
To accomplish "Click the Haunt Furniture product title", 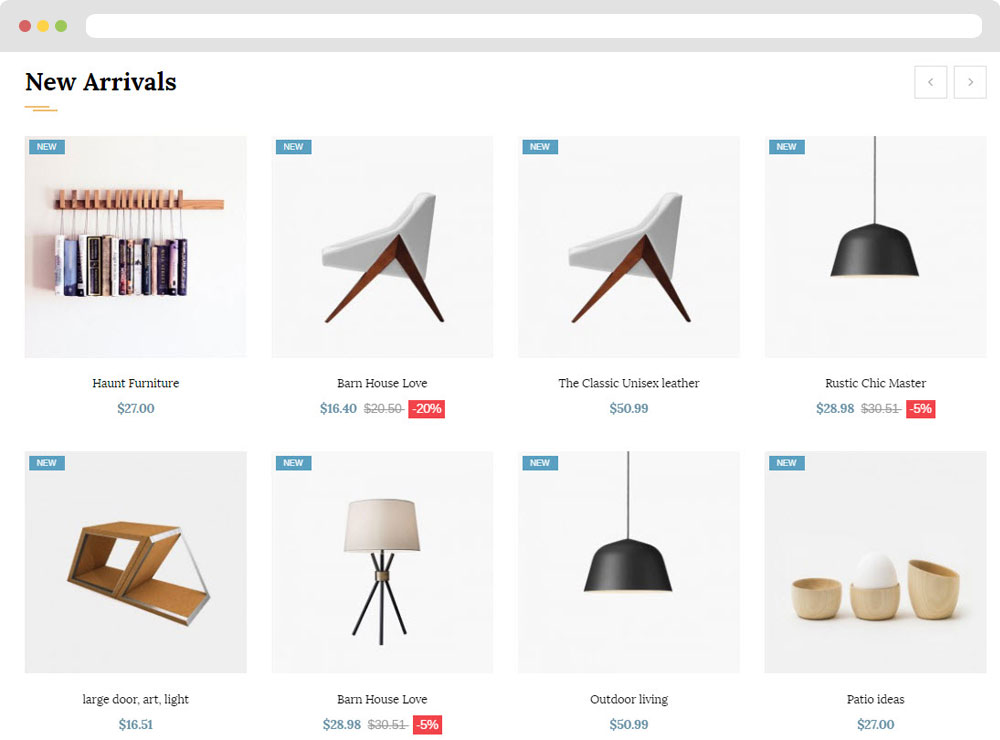I will (135, 383).
